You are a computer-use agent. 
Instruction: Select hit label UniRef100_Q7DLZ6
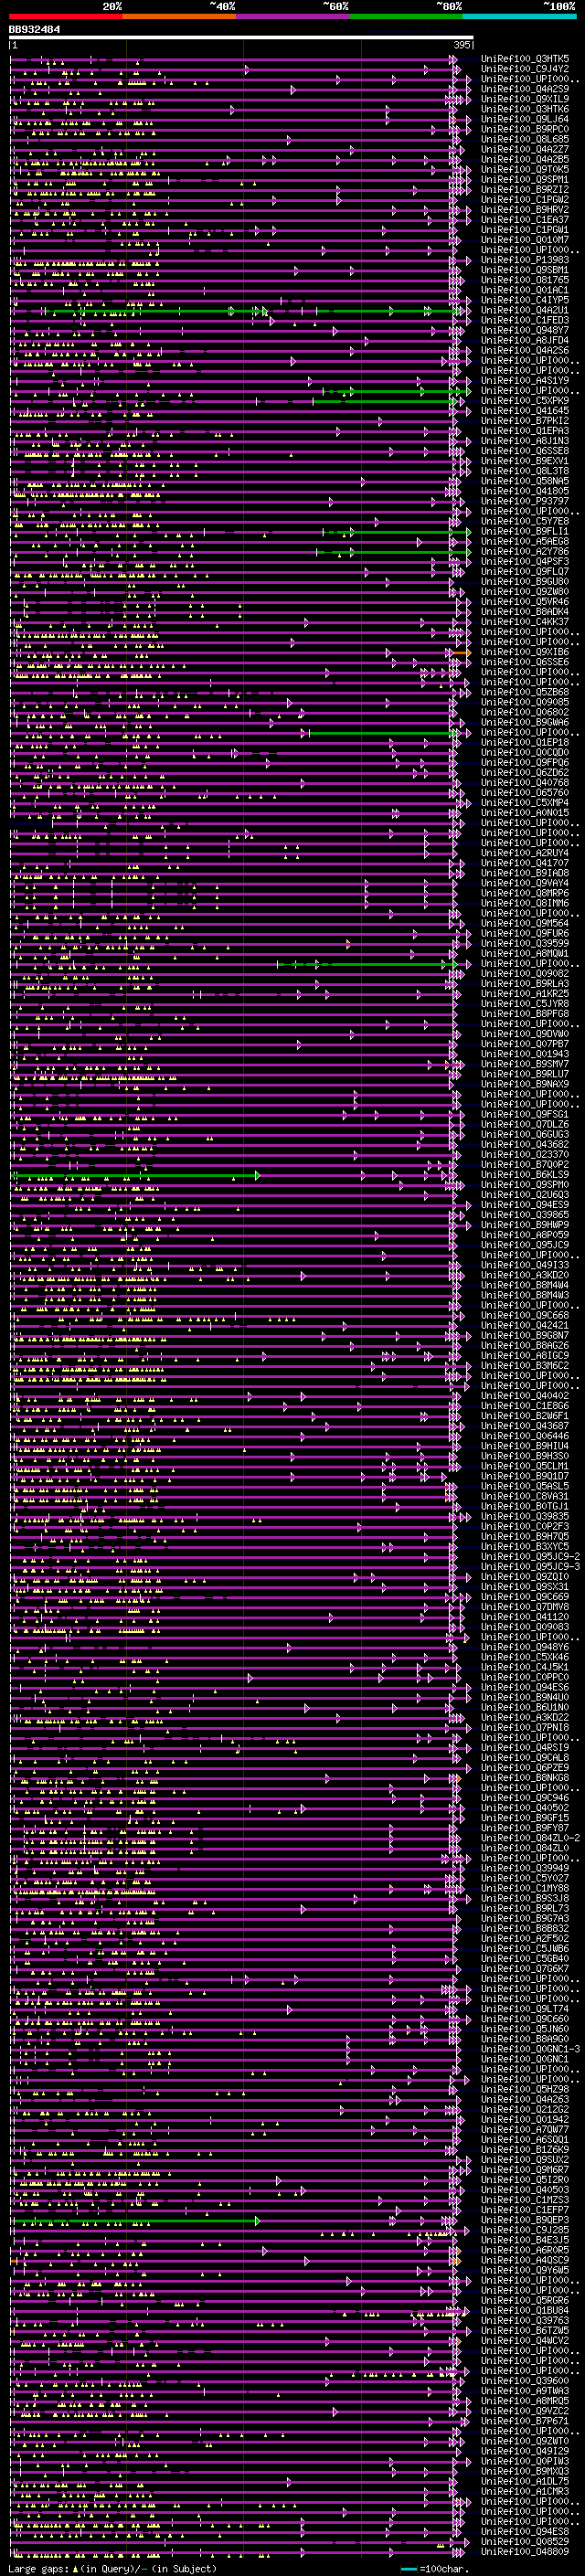pos(525,1124)
